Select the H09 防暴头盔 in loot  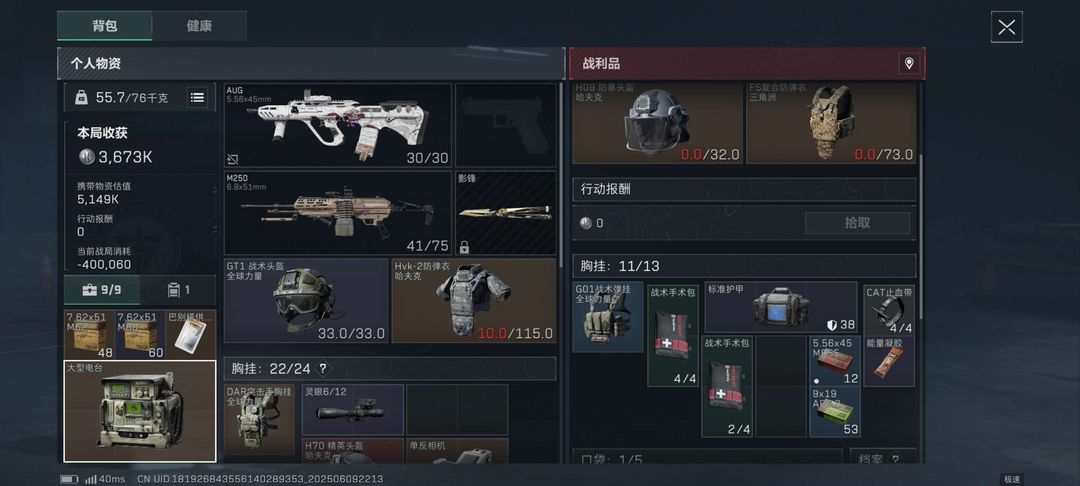pos(658,123)
